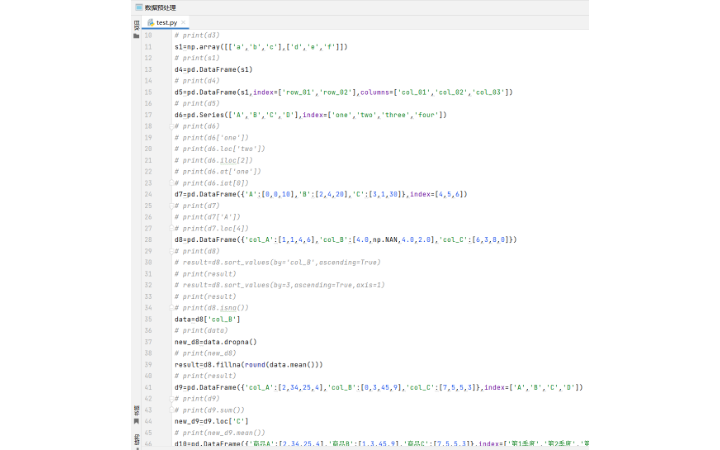
Task: Click the d9=pd.DataFrame code line
Action: pyautogui.click(x=378, y=388)
